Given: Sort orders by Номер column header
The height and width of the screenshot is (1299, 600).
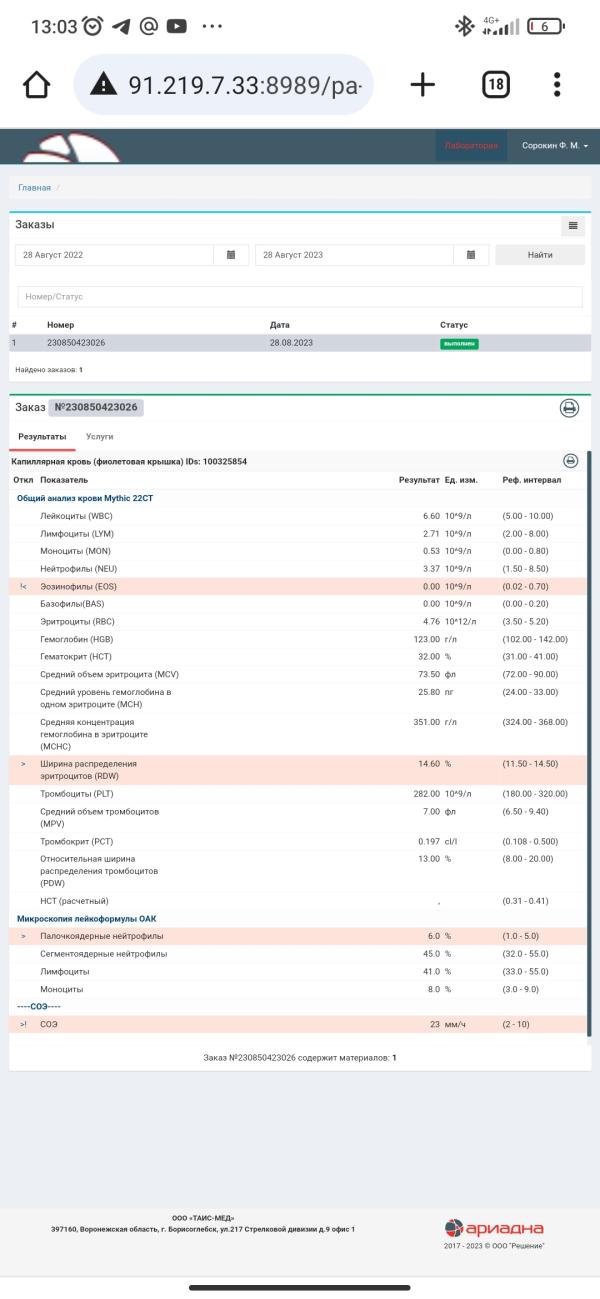Looking at the screenshot, I should click(x=60, y=325).
